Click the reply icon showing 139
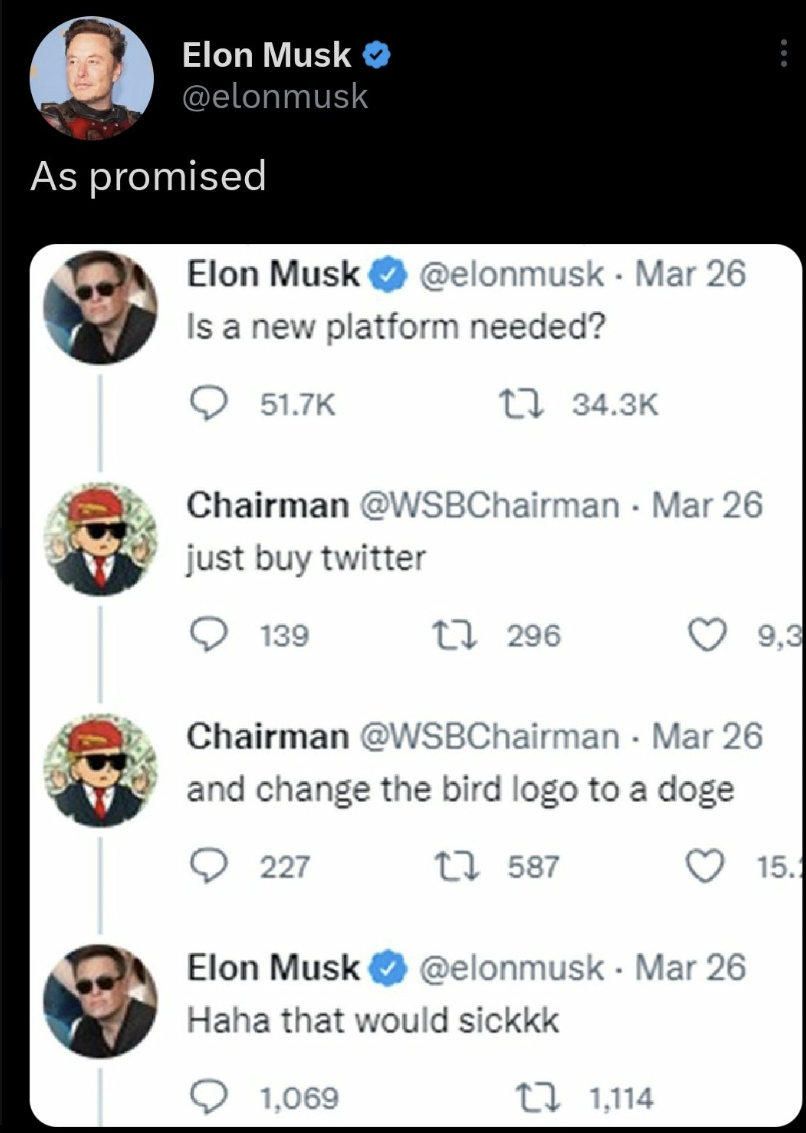The image size is (806, 1133). coord(206,634)
